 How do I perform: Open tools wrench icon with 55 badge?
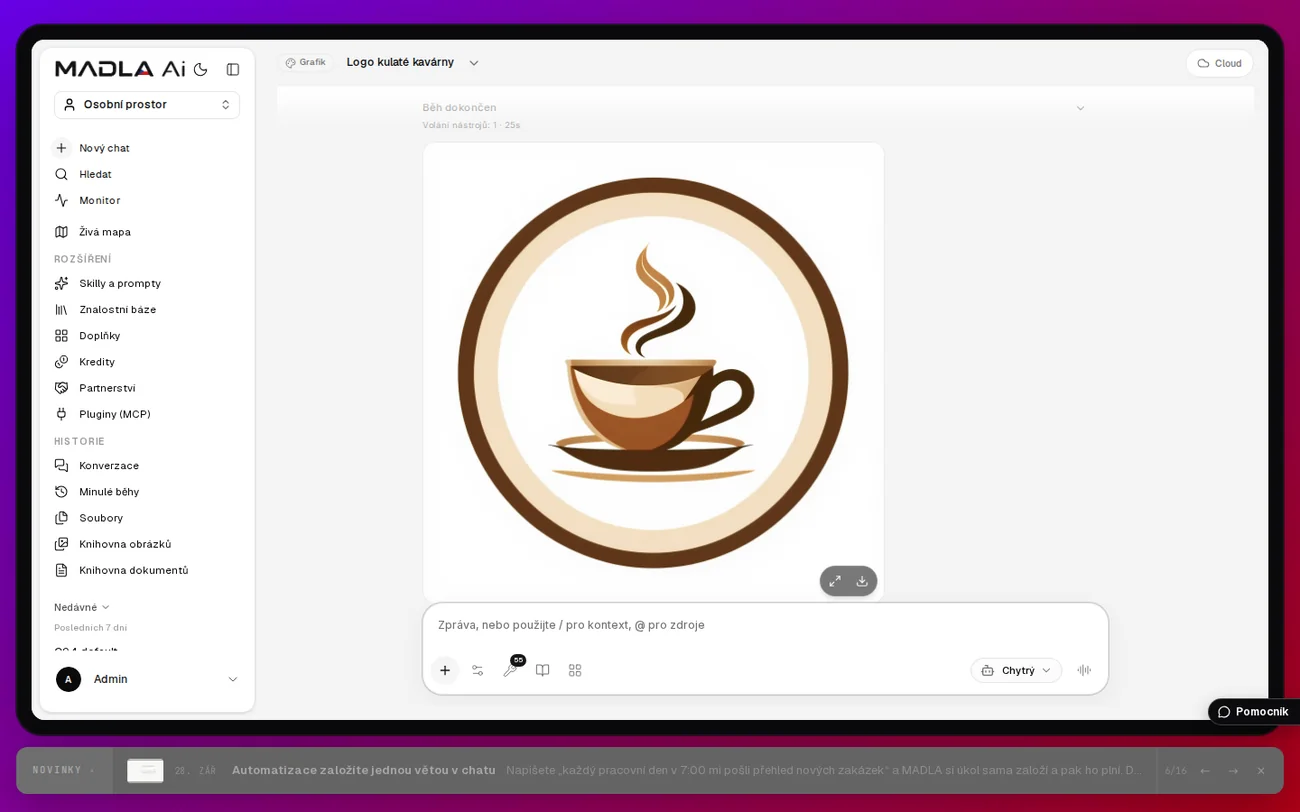tap(511, 669)
